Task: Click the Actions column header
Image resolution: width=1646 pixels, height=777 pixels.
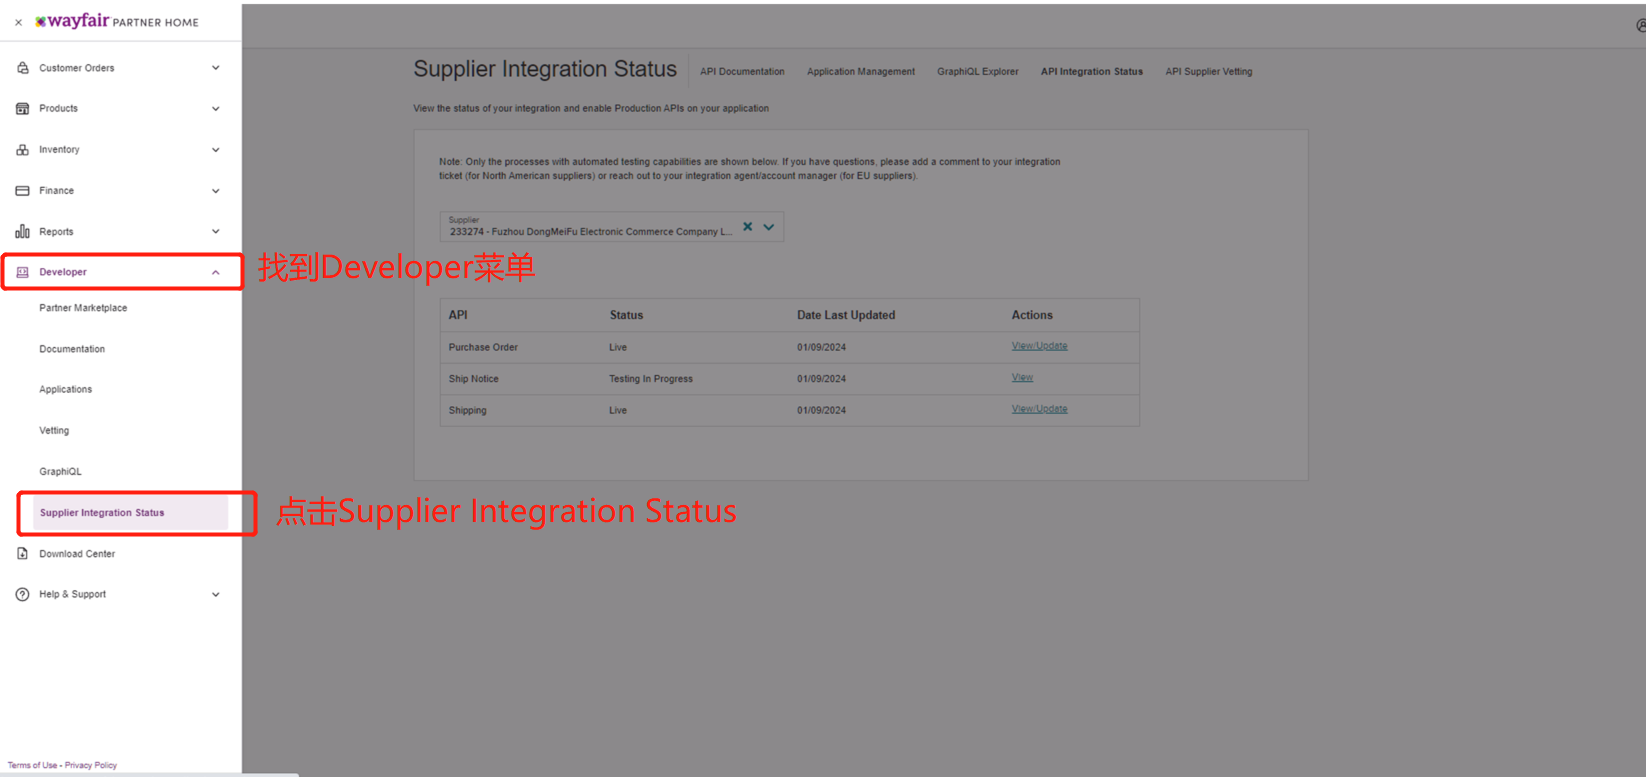Action: point(1032,315)
